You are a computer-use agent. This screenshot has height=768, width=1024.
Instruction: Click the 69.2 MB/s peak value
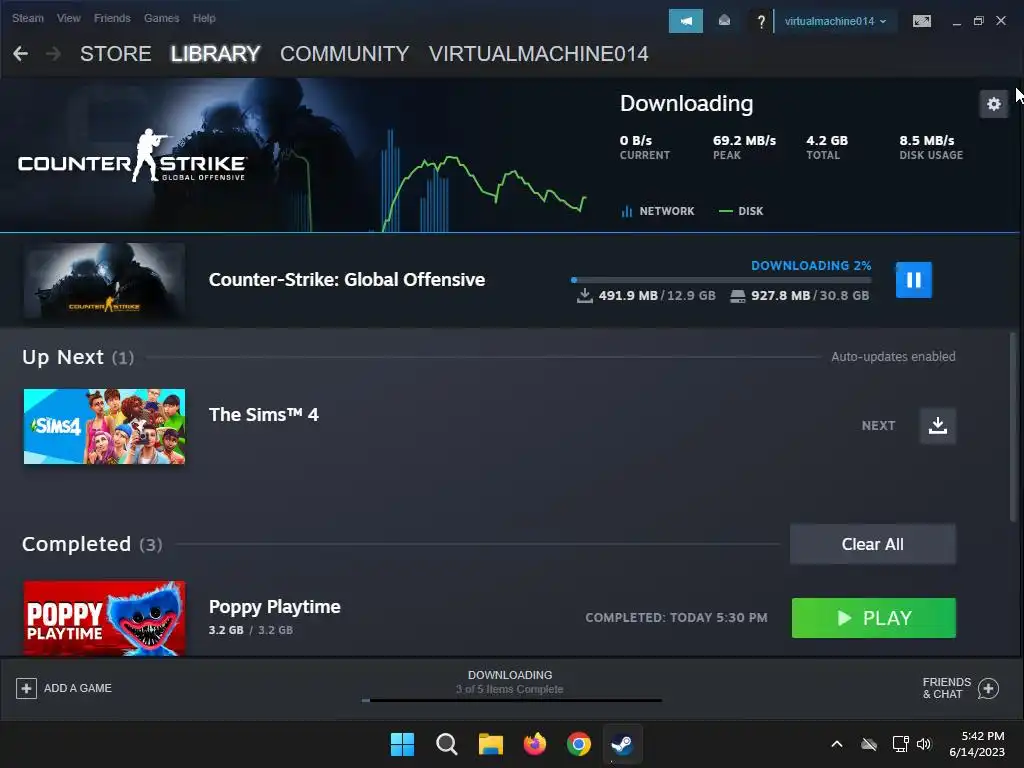click(744, 140)
